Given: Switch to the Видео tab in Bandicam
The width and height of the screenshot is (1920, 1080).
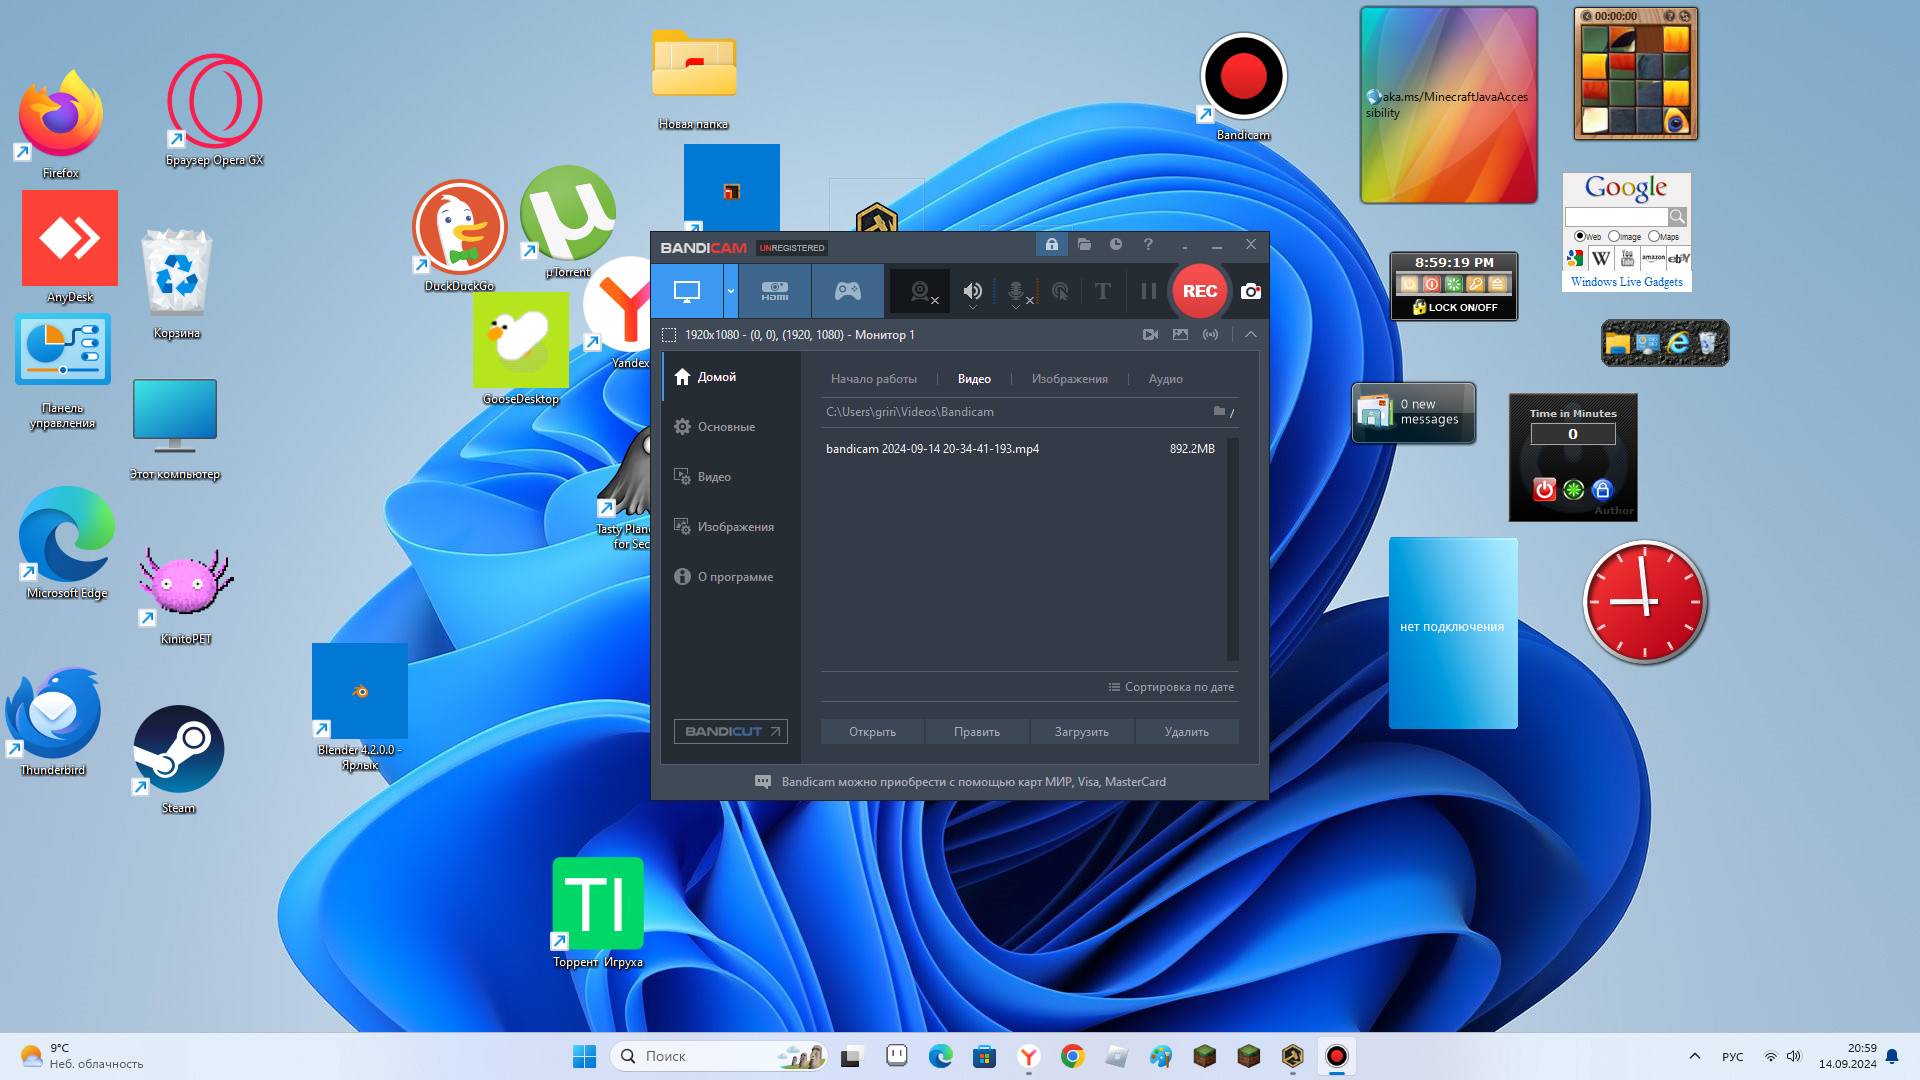Looking at the screenshot, I should coord(974,379).
